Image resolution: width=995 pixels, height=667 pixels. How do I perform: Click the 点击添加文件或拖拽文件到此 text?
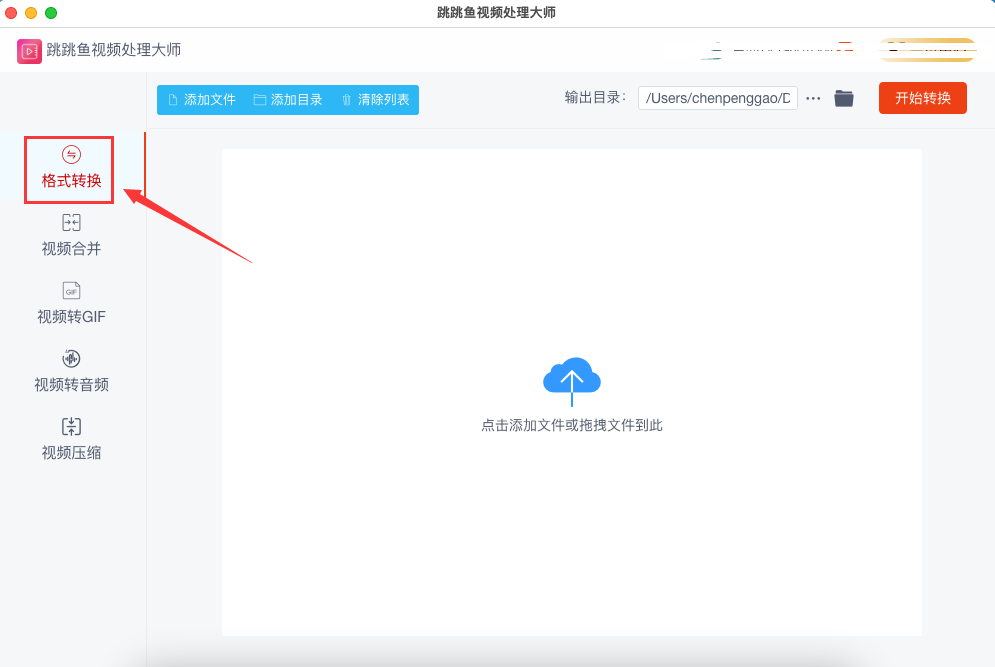click(x=572, y=425)
